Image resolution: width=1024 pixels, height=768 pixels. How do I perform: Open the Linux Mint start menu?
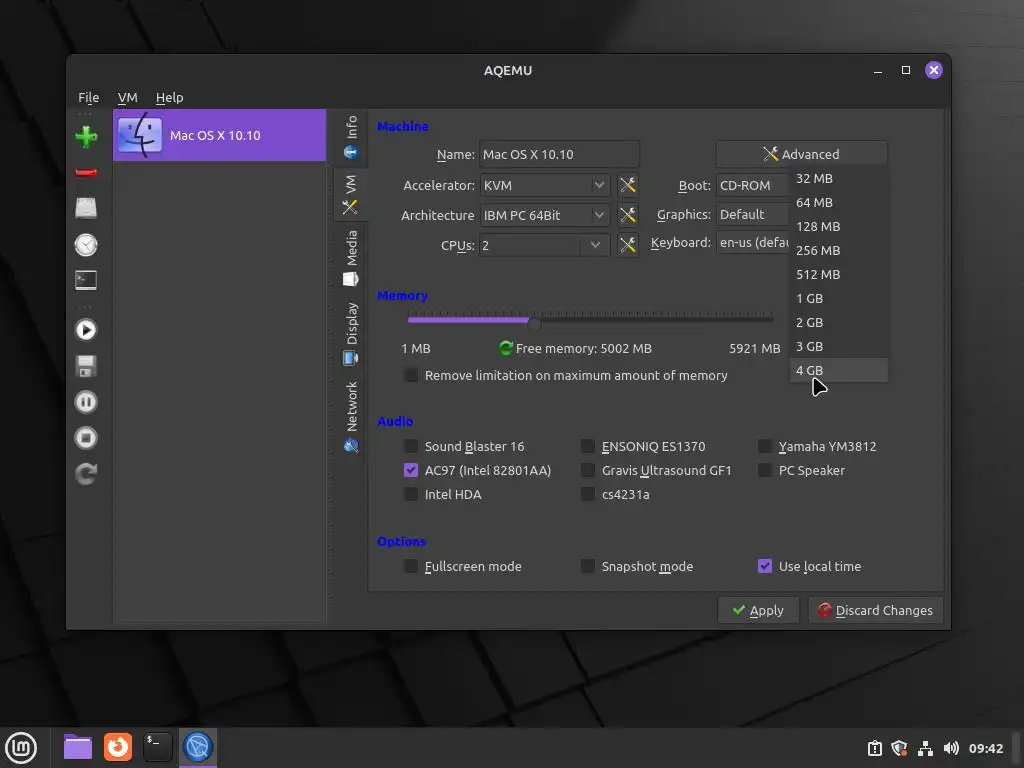(22, 747)
